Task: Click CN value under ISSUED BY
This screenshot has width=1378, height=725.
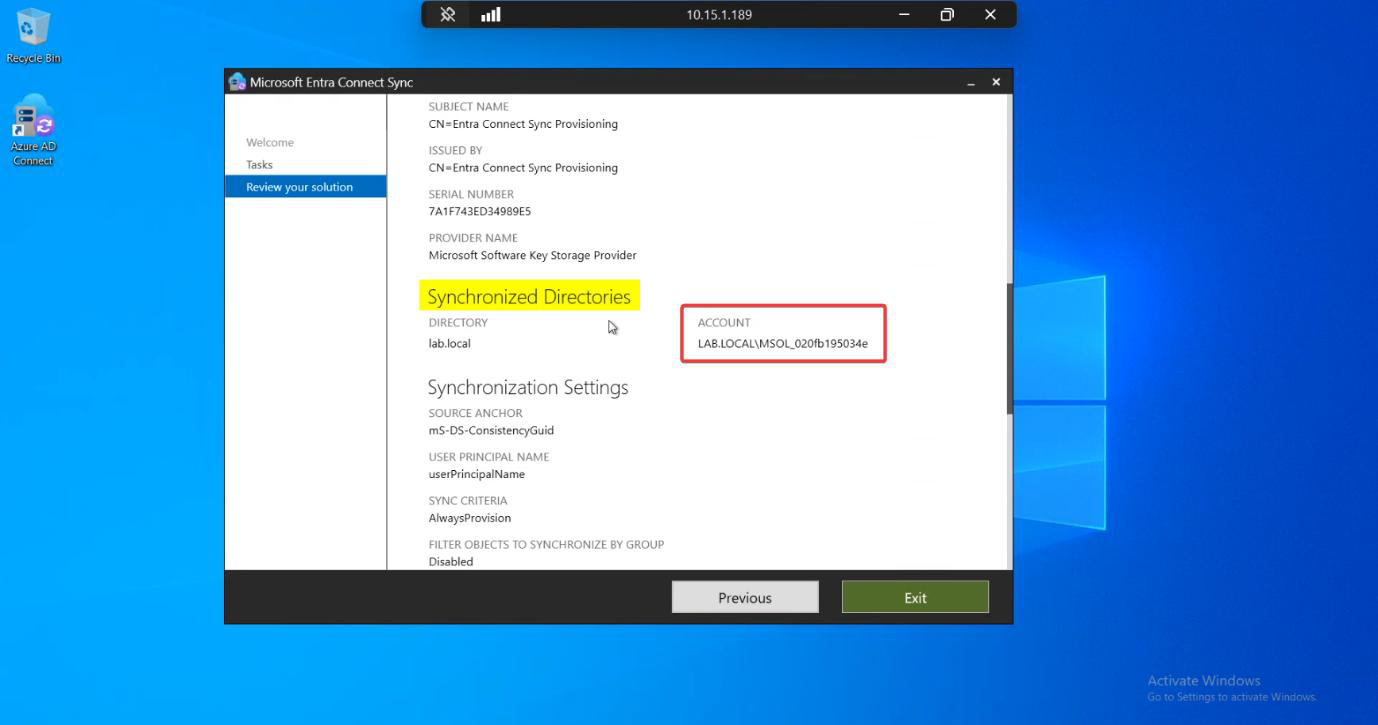Action: pos(523,168)
